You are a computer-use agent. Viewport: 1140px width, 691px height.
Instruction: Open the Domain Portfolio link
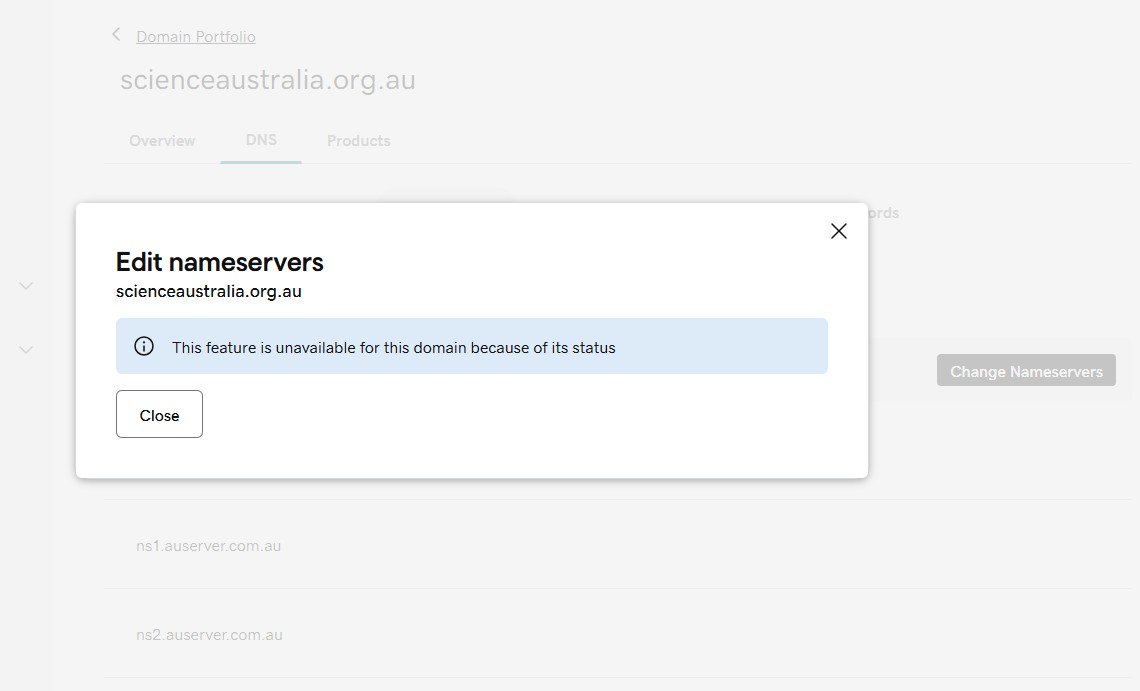(x=196, y=37)
